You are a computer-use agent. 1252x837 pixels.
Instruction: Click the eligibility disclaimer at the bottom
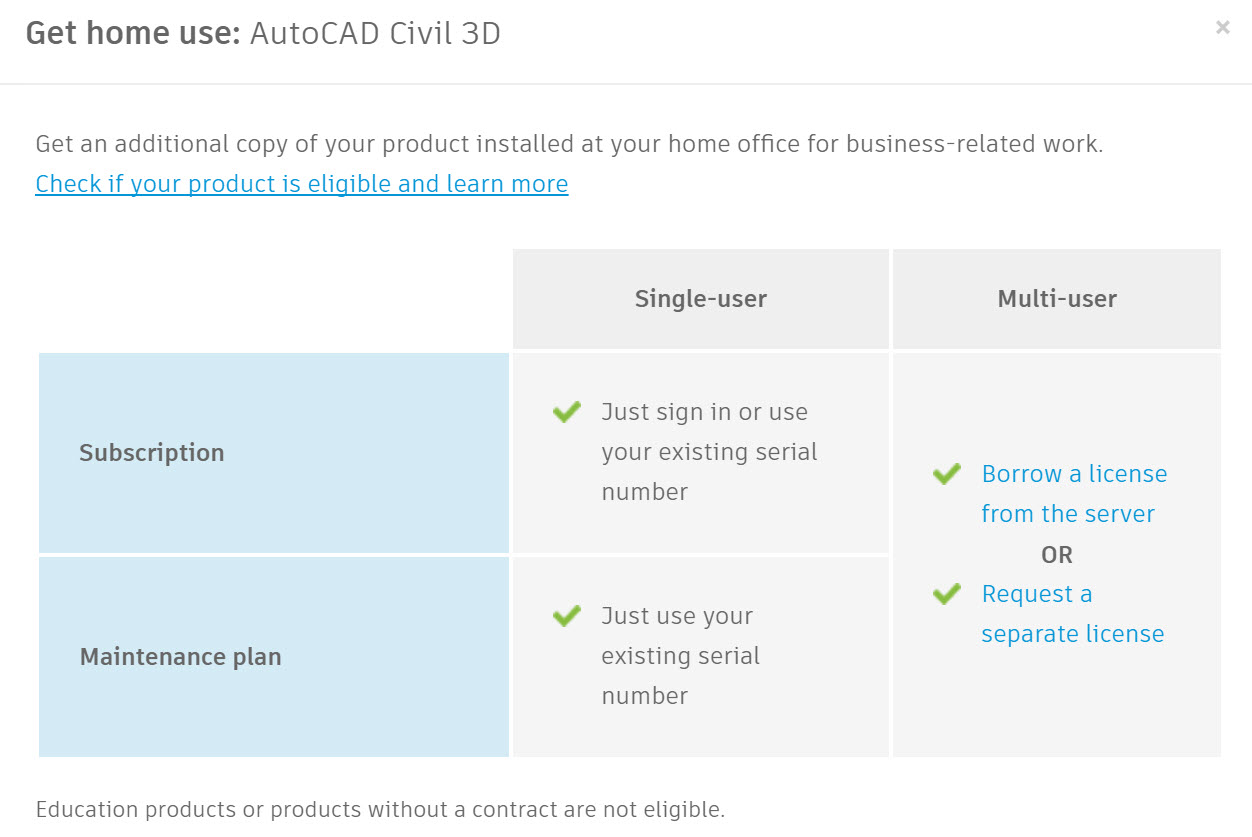click(380, 809)
